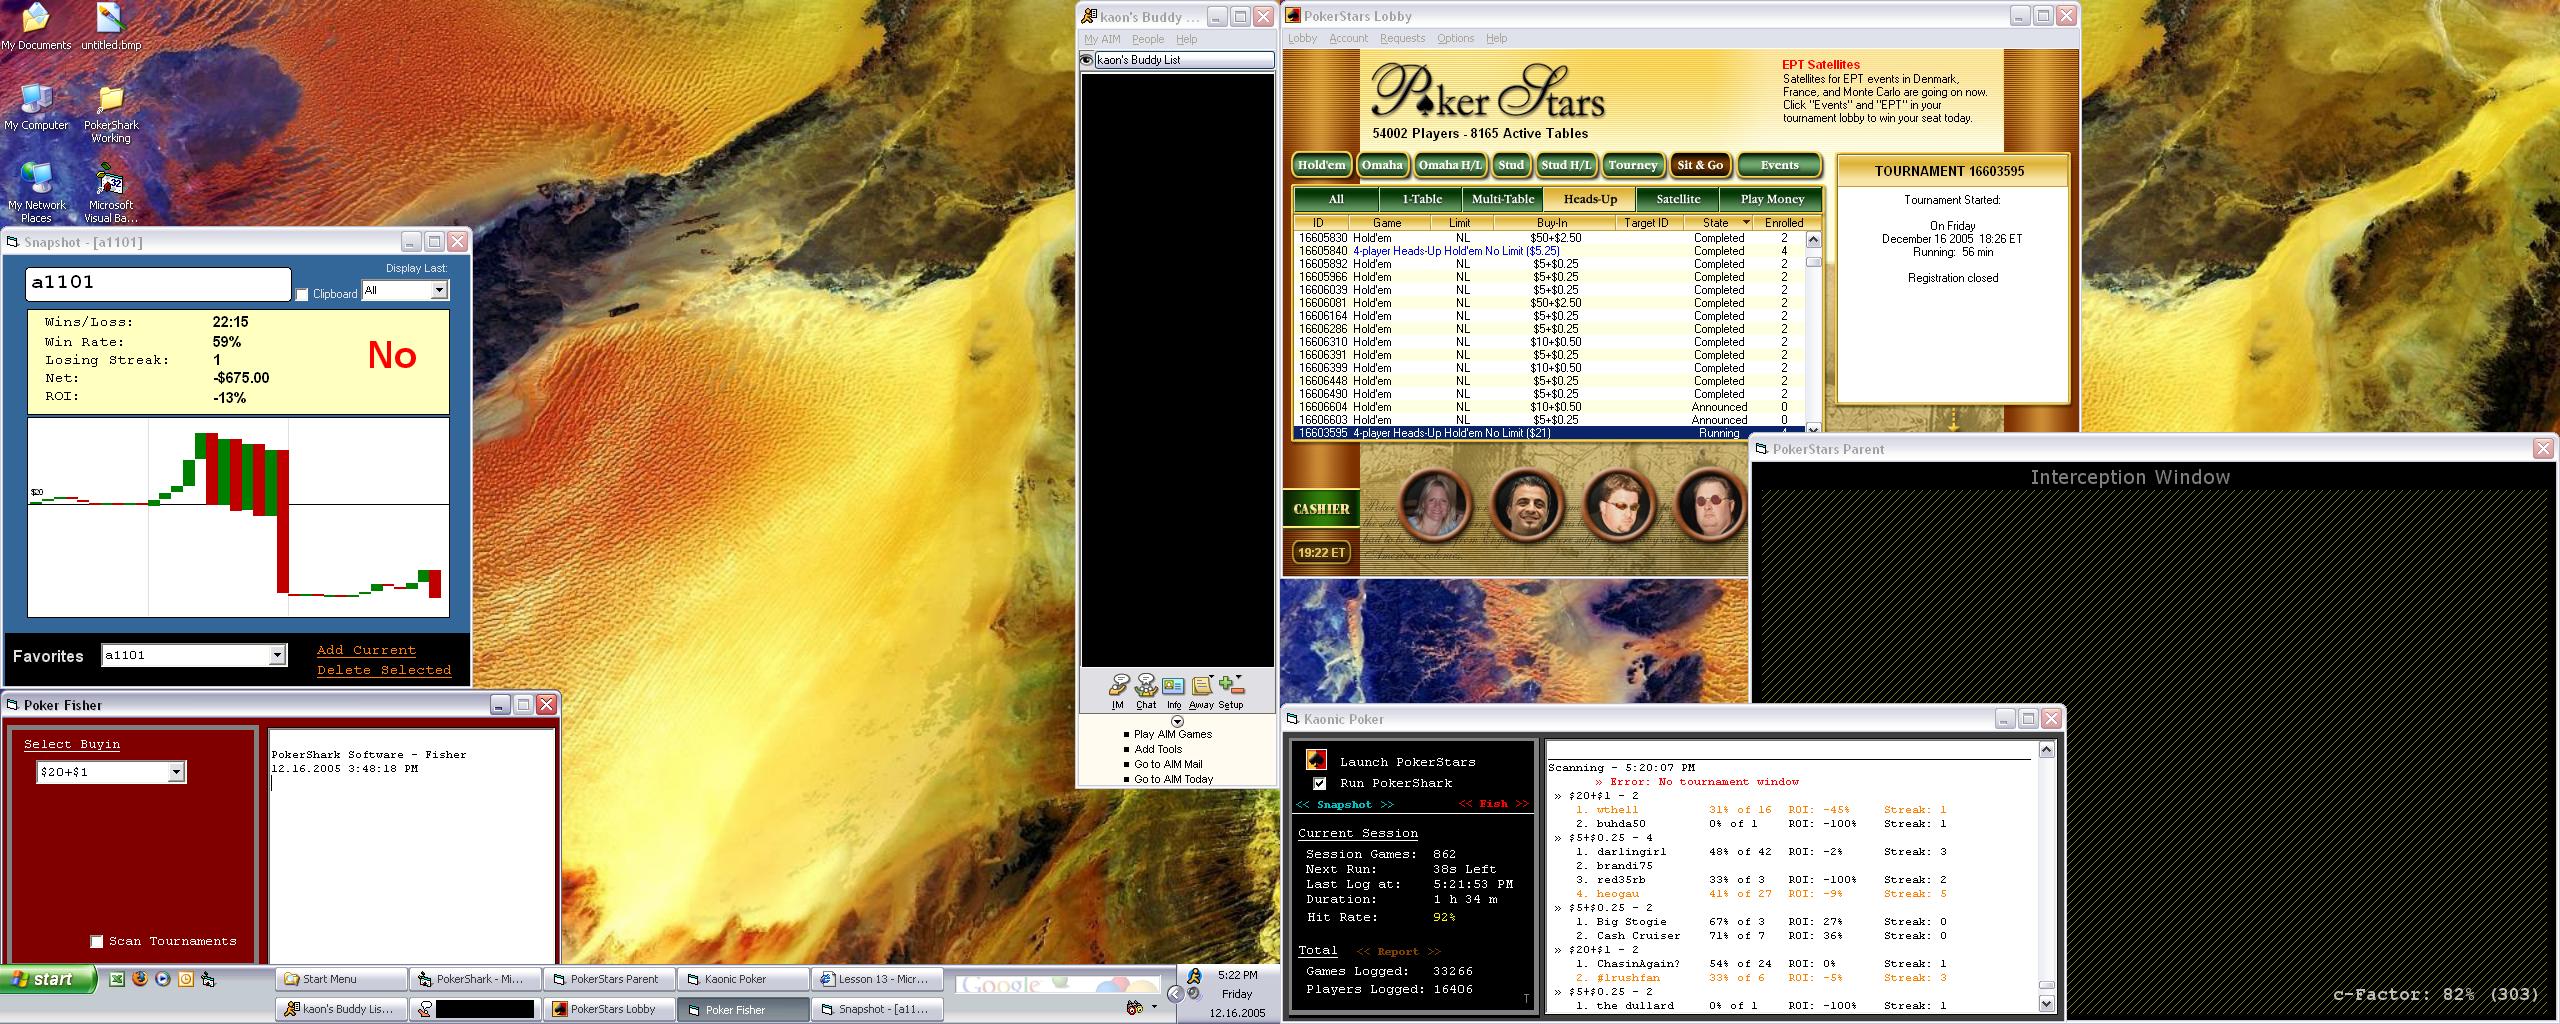The image size is (2560, 1024).
Task: Click the Add Current link
Action: pos(366,650)
